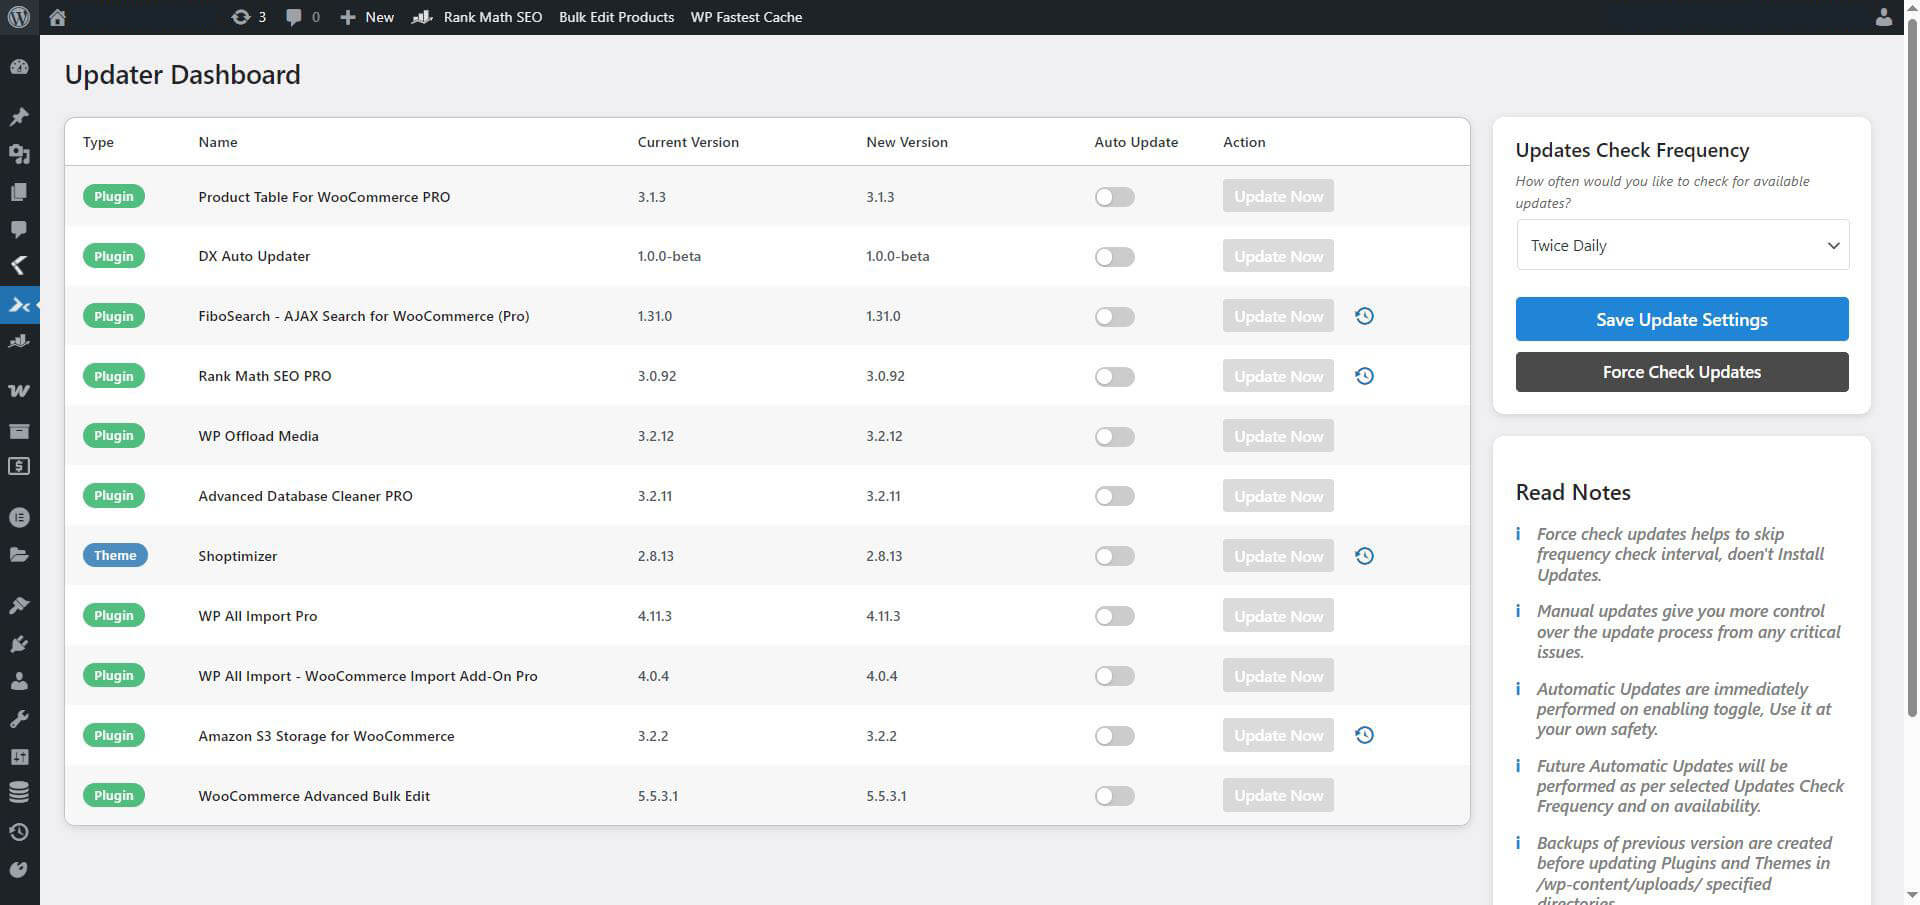
Task: Click rollback icon for Amazon S3 Storage
Action: click(x=1364, y=736)
